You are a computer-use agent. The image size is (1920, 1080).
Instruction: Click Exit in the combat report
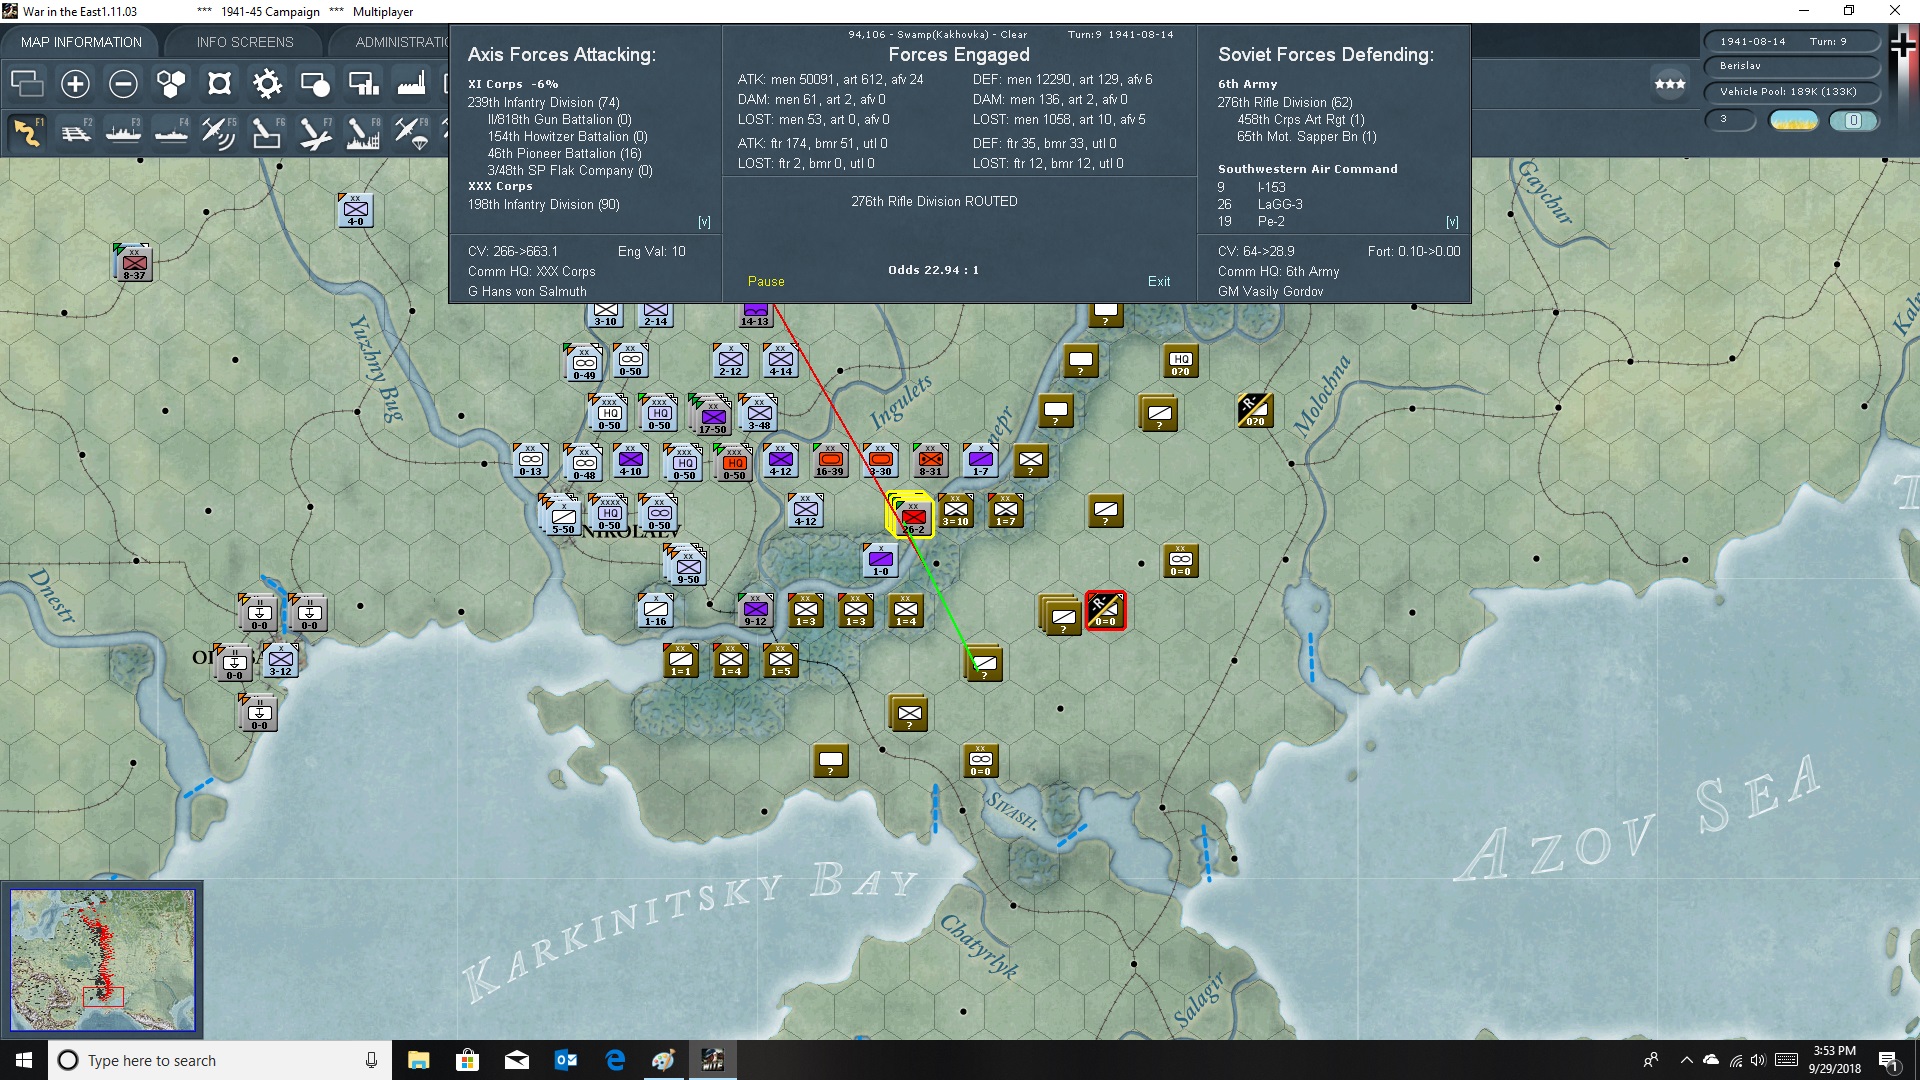[1159, 282]
